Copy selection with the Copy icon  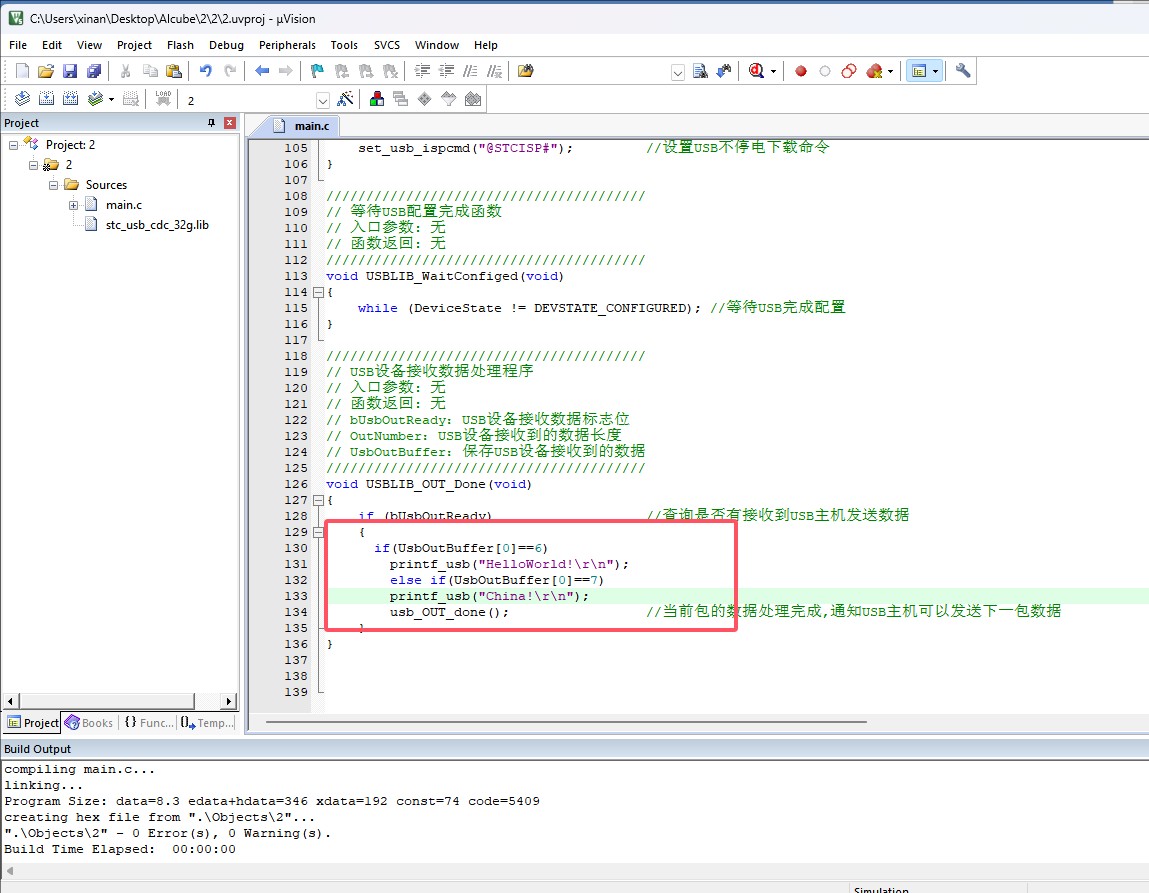point(150,71)
